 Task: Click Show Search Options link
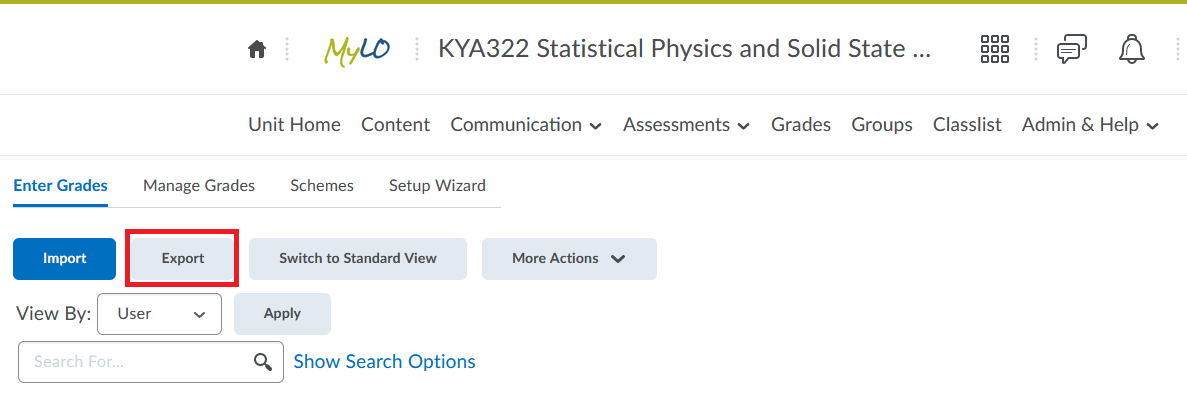coord(385,362)
